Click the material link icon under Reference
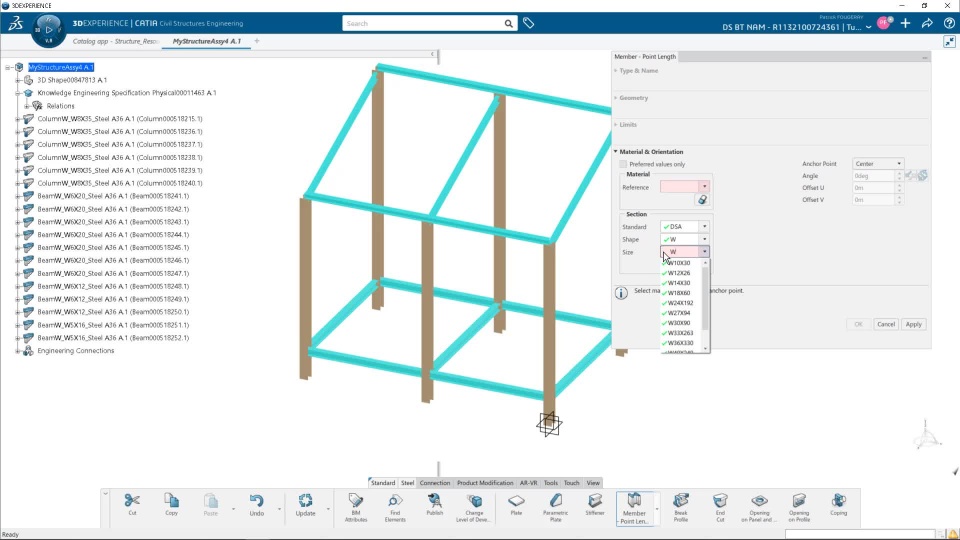960x540 pixels. pos(702,200)
